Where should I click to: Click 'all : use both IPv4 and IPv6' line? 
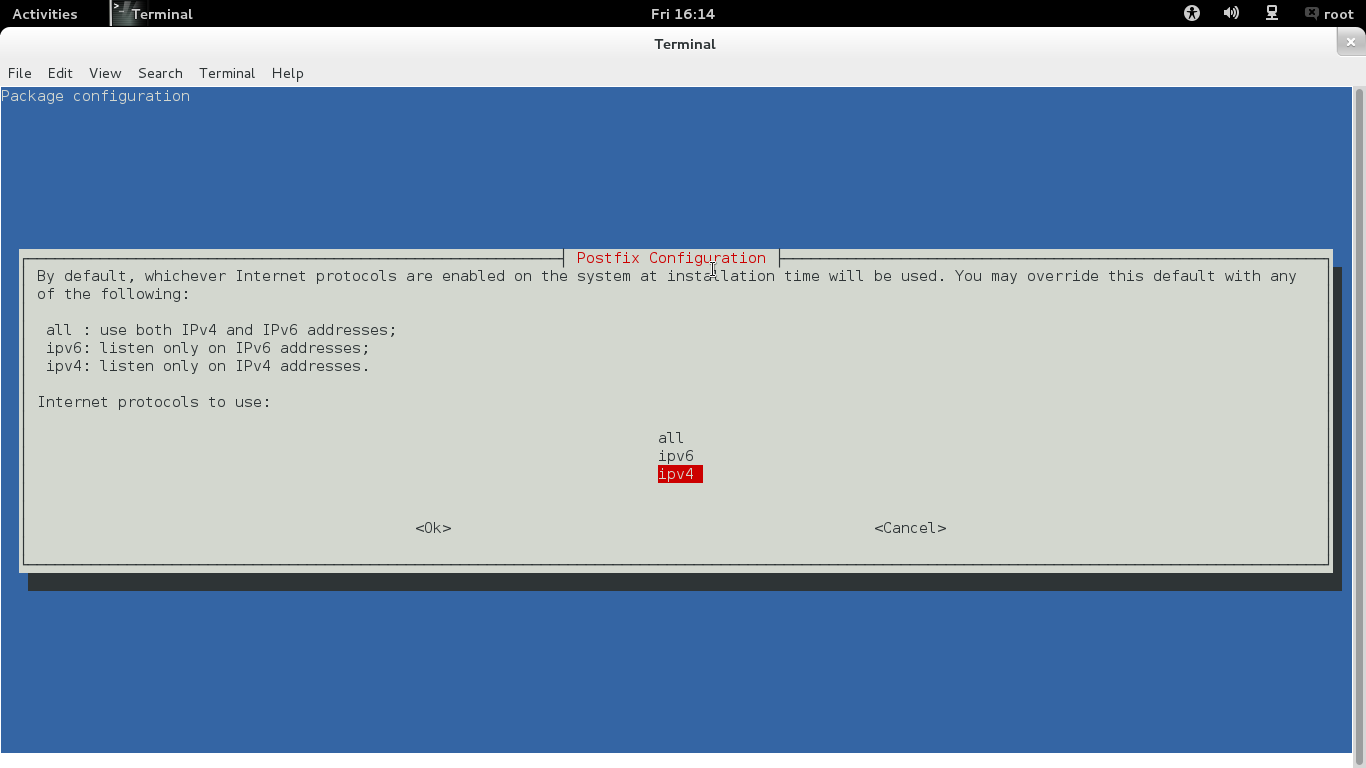(x=221, y=330)
